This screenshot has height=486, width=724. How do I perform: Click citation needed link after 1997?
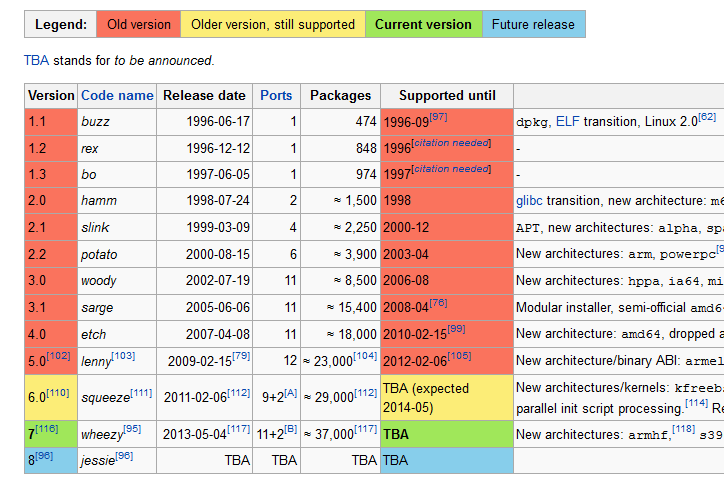click(x=451, y=169)
